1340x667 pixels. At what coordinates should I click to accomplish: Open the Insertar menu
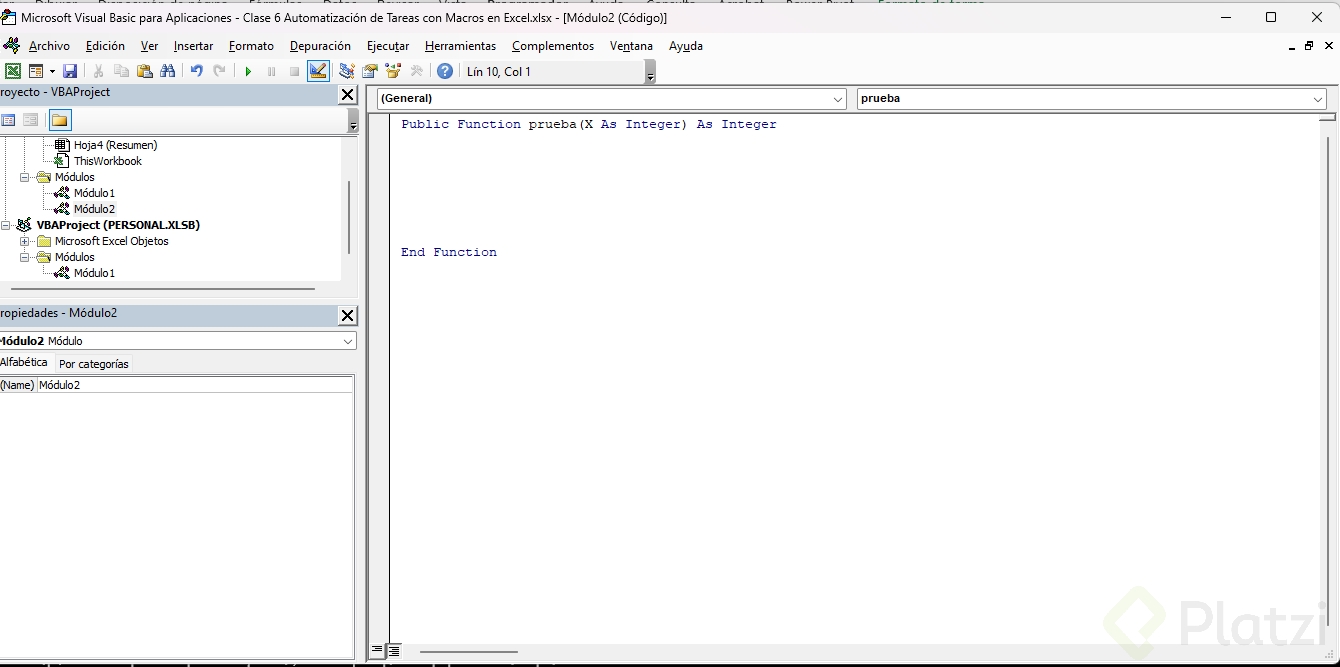[x=193, y=46]
